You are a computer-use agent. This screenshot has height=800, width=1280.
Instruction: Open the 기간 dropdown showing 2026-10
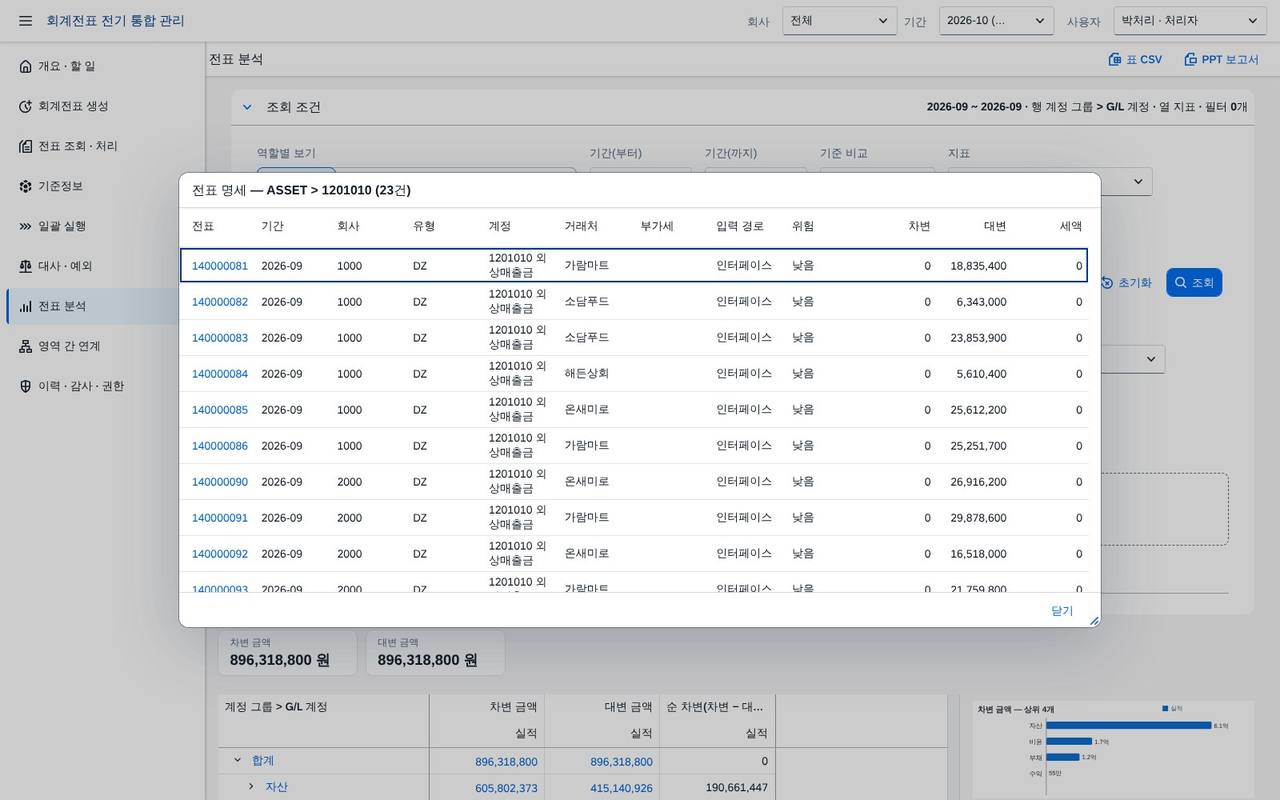click(x=996, y=21)
